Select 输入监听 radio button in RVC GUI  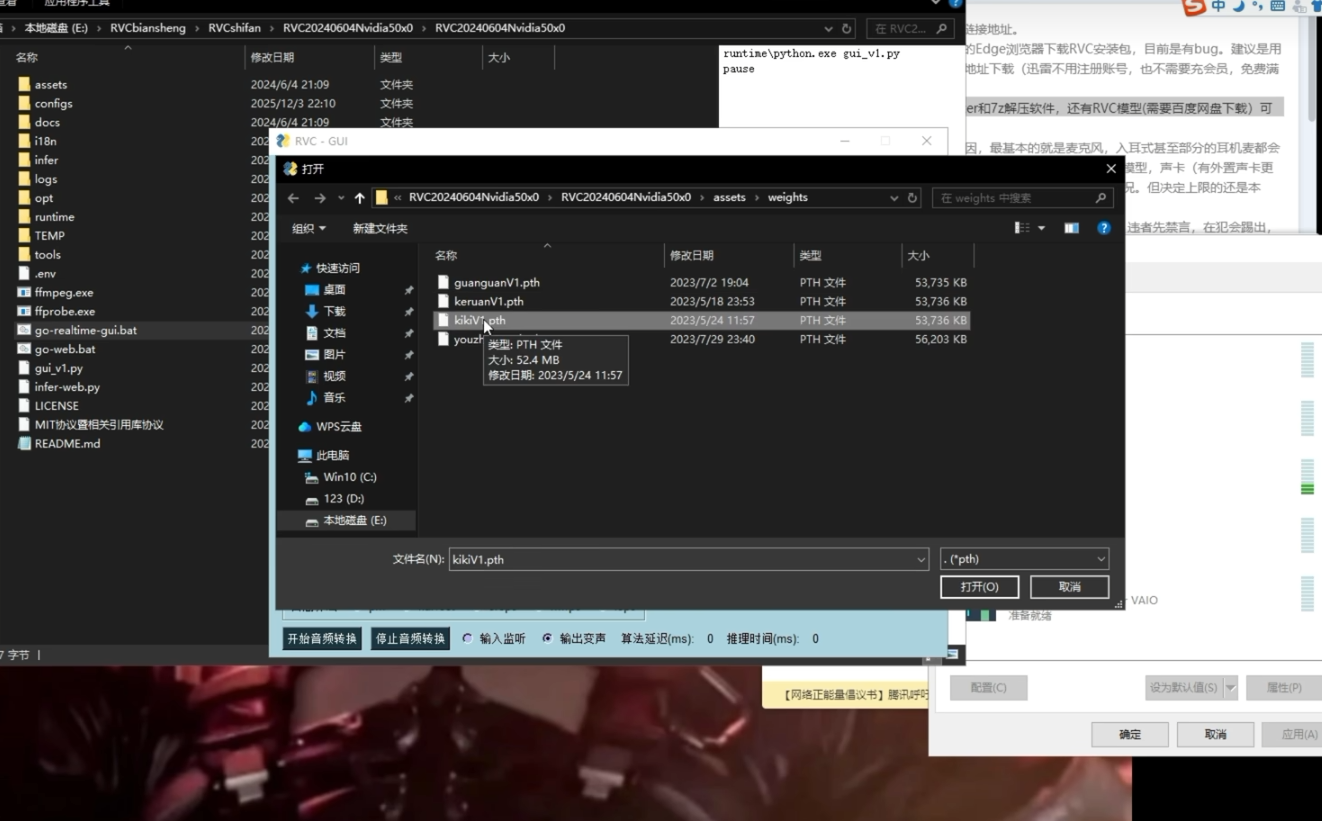[467, 638]
